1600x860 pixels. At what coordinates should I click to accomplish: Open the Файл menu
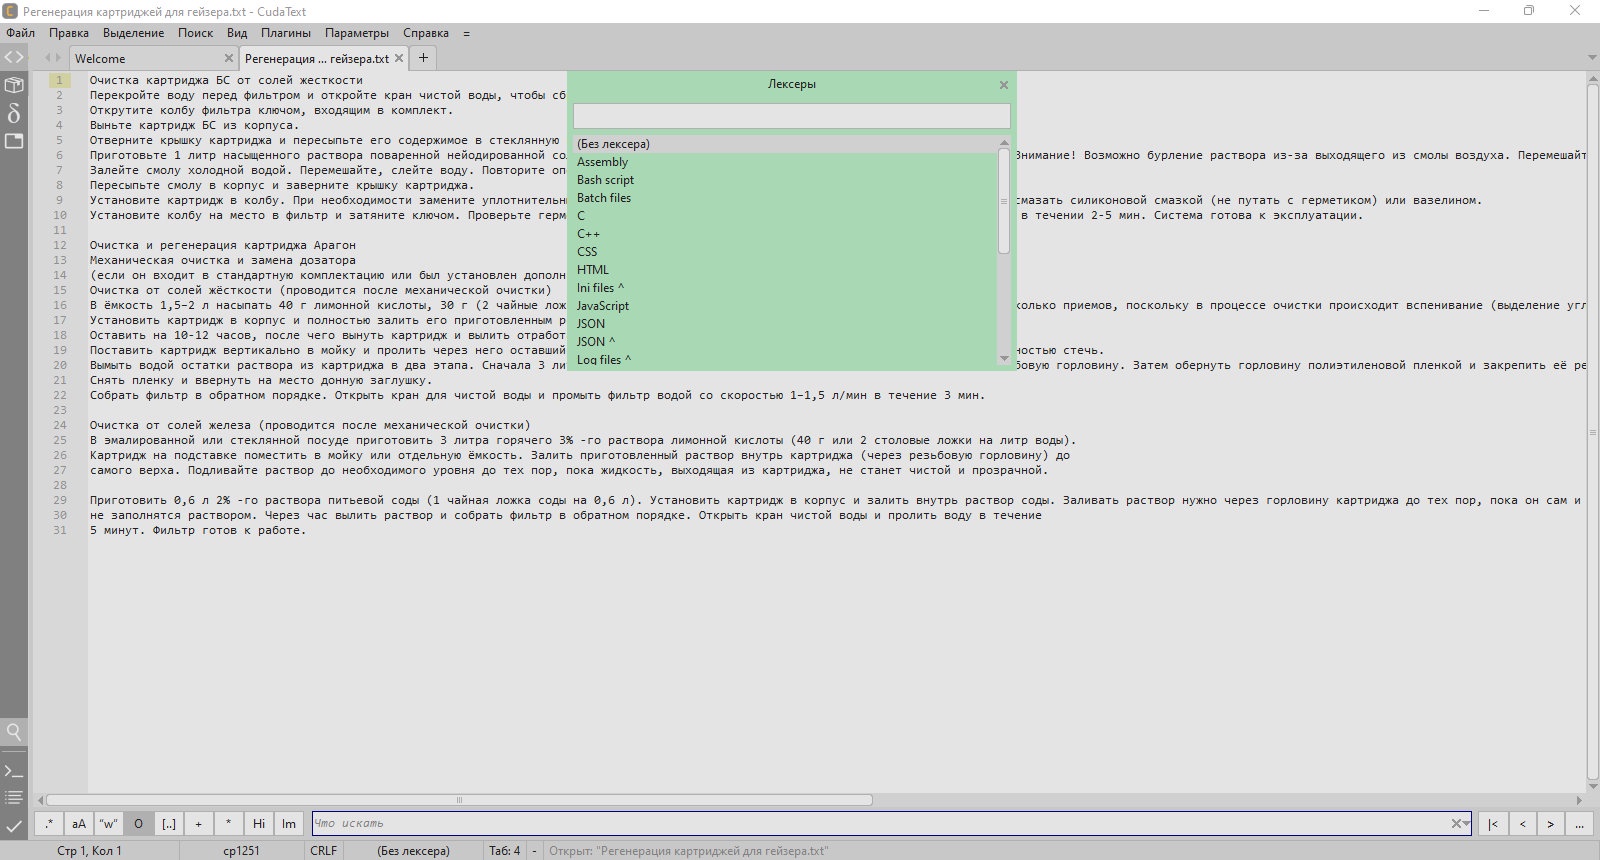point(20,33)
